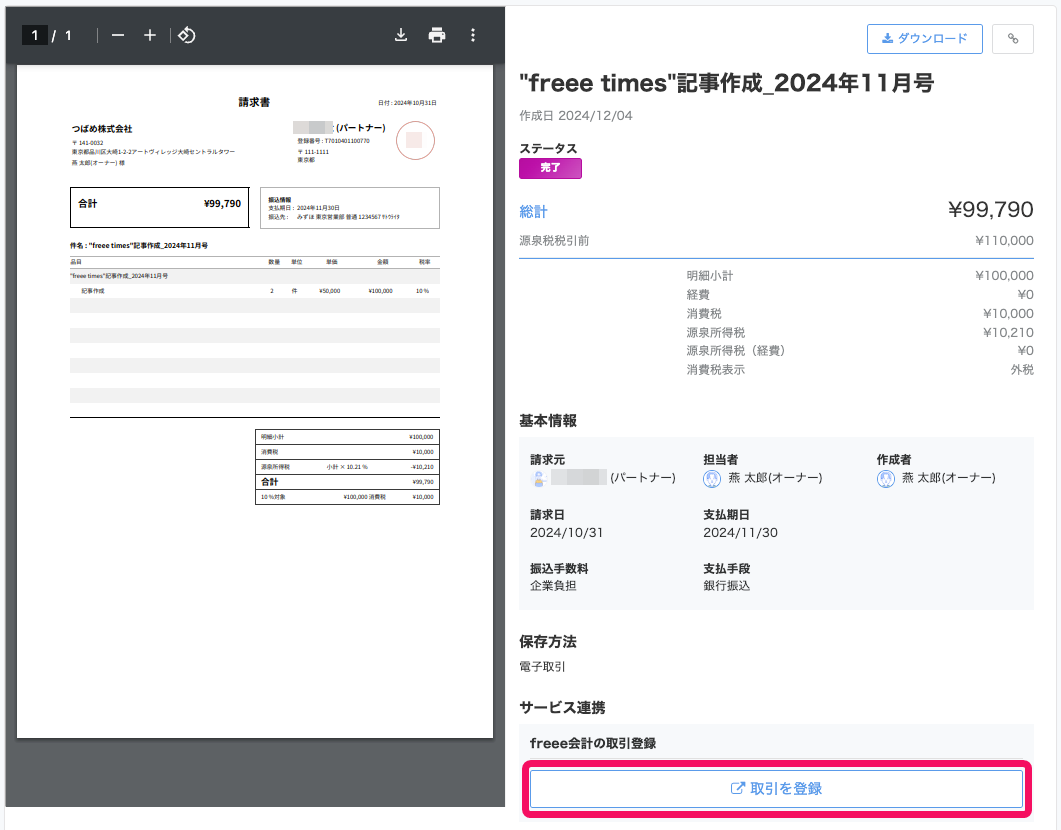Rotate the PDF page counterclockwise
Image resolution: width=1061 pixels, height=830 pixels.
(187, 35)
